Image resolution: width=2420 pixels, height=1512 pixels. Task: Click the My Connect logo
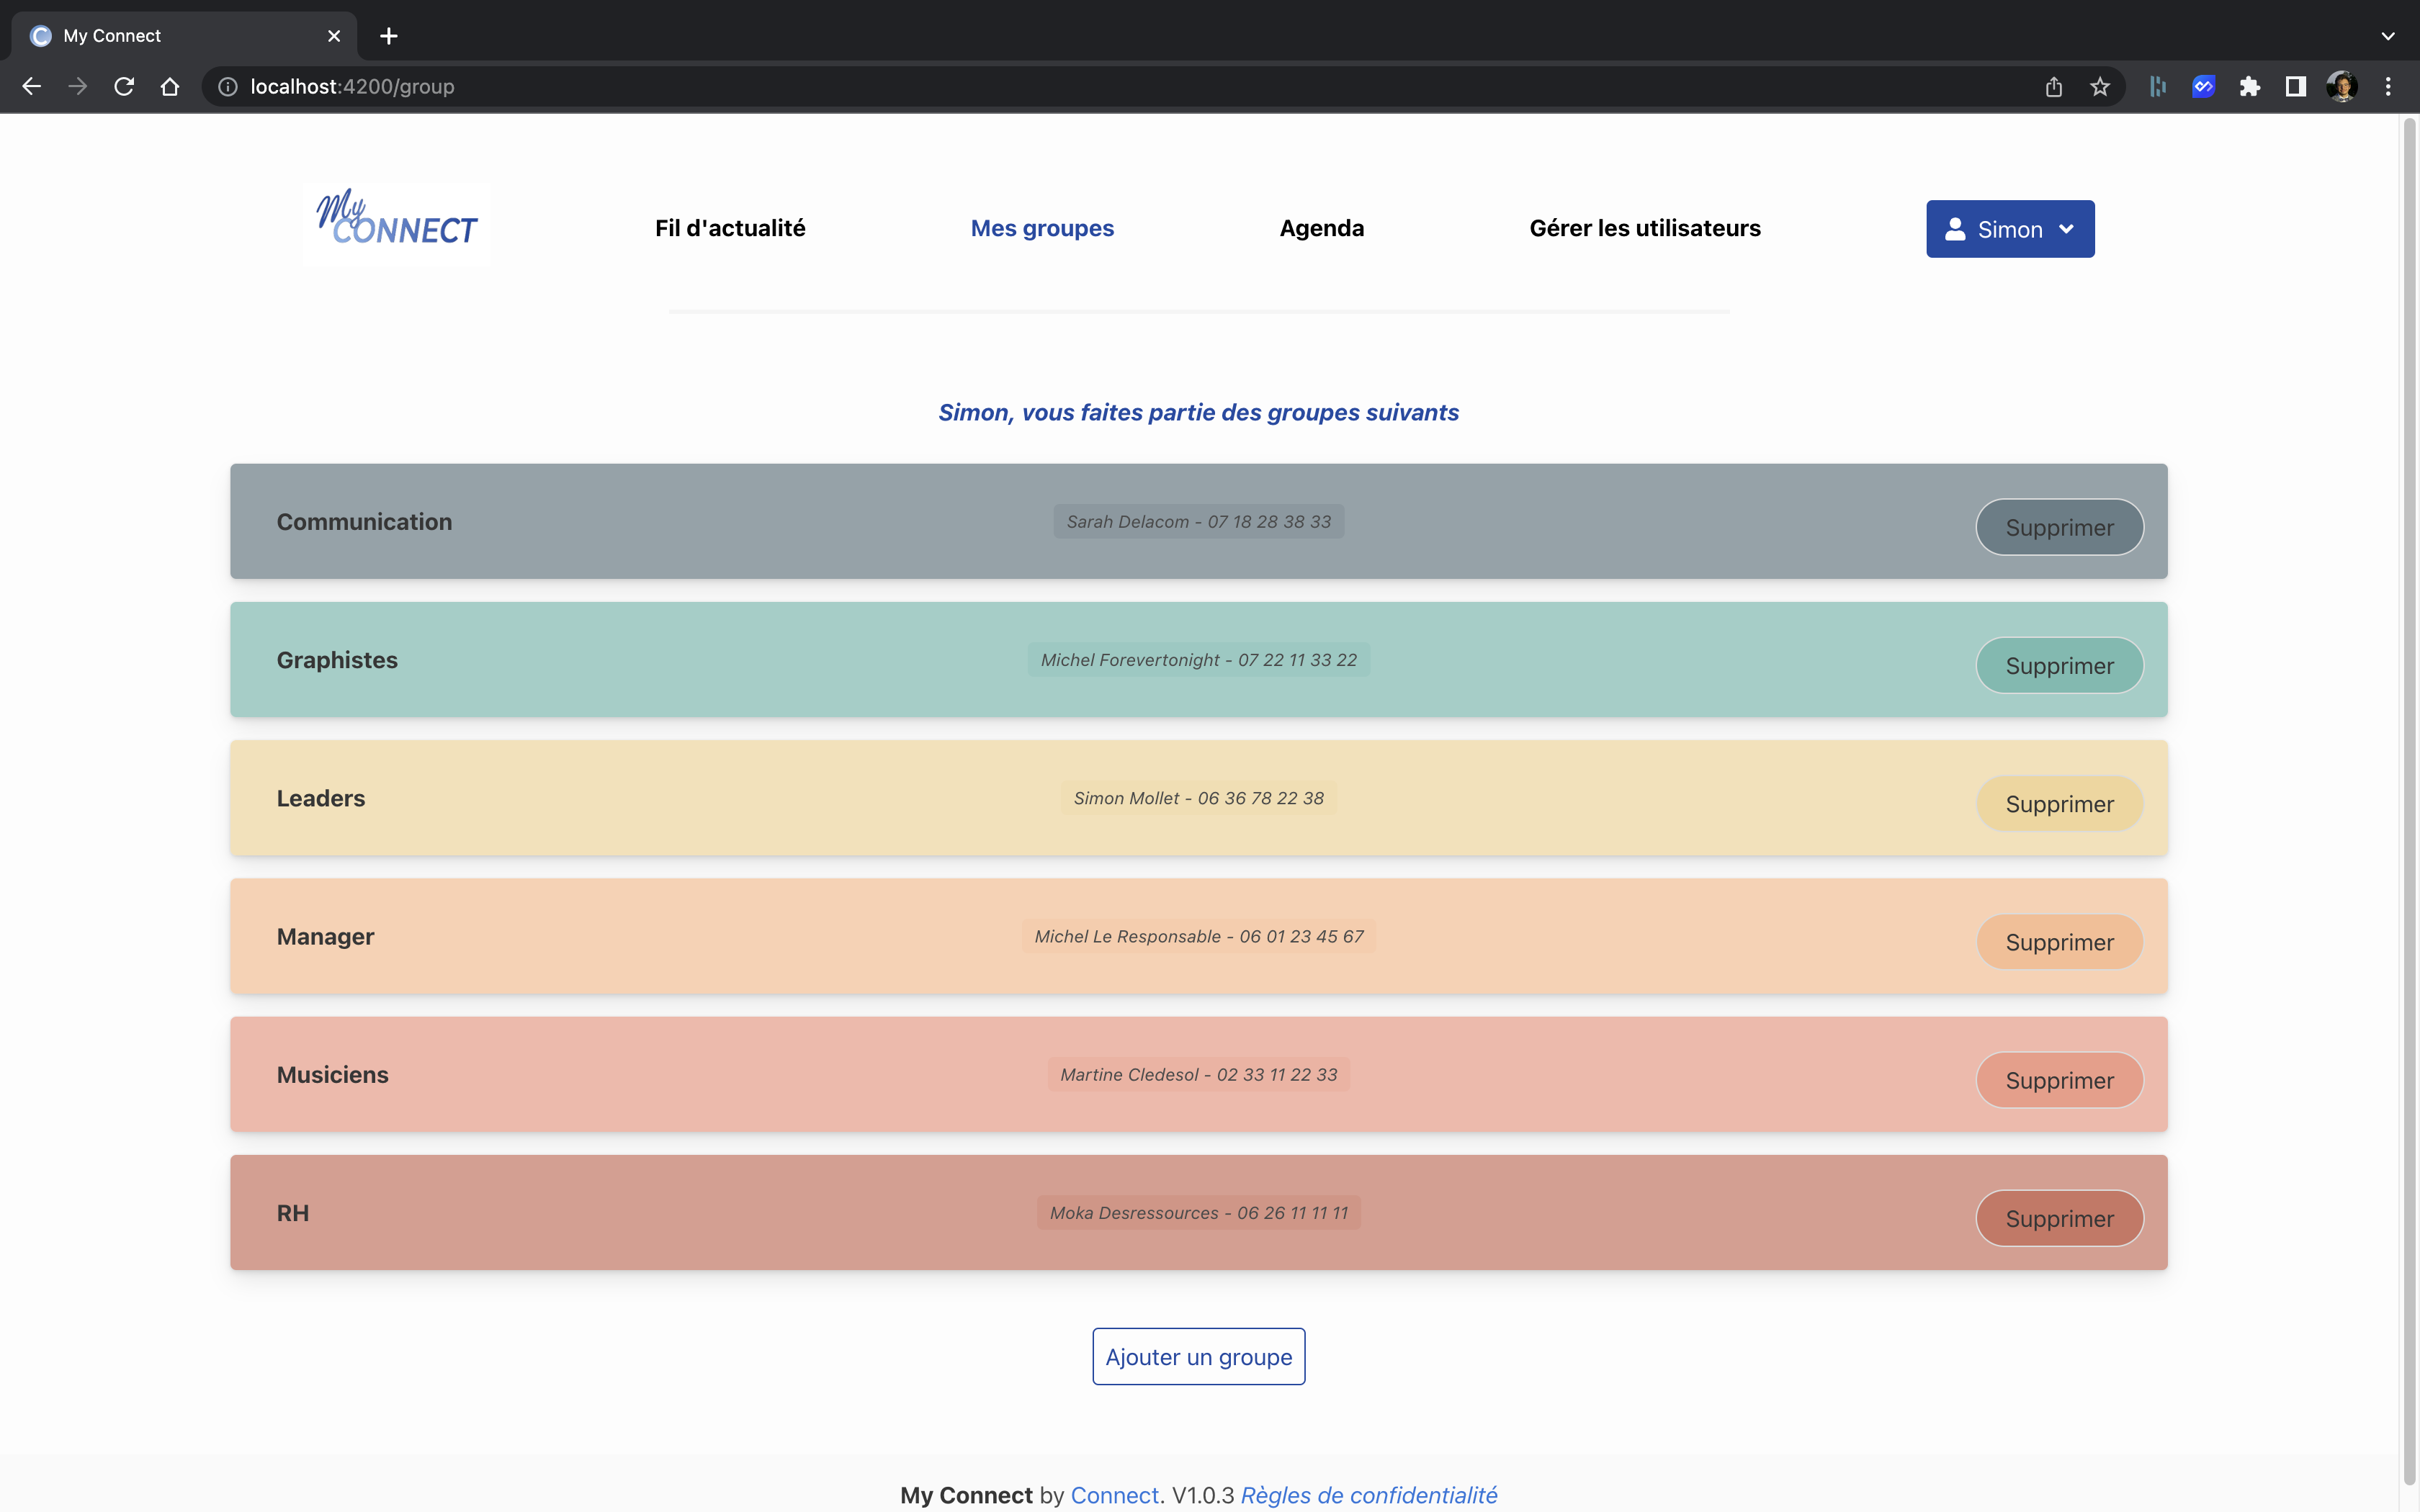click(395, 222)
